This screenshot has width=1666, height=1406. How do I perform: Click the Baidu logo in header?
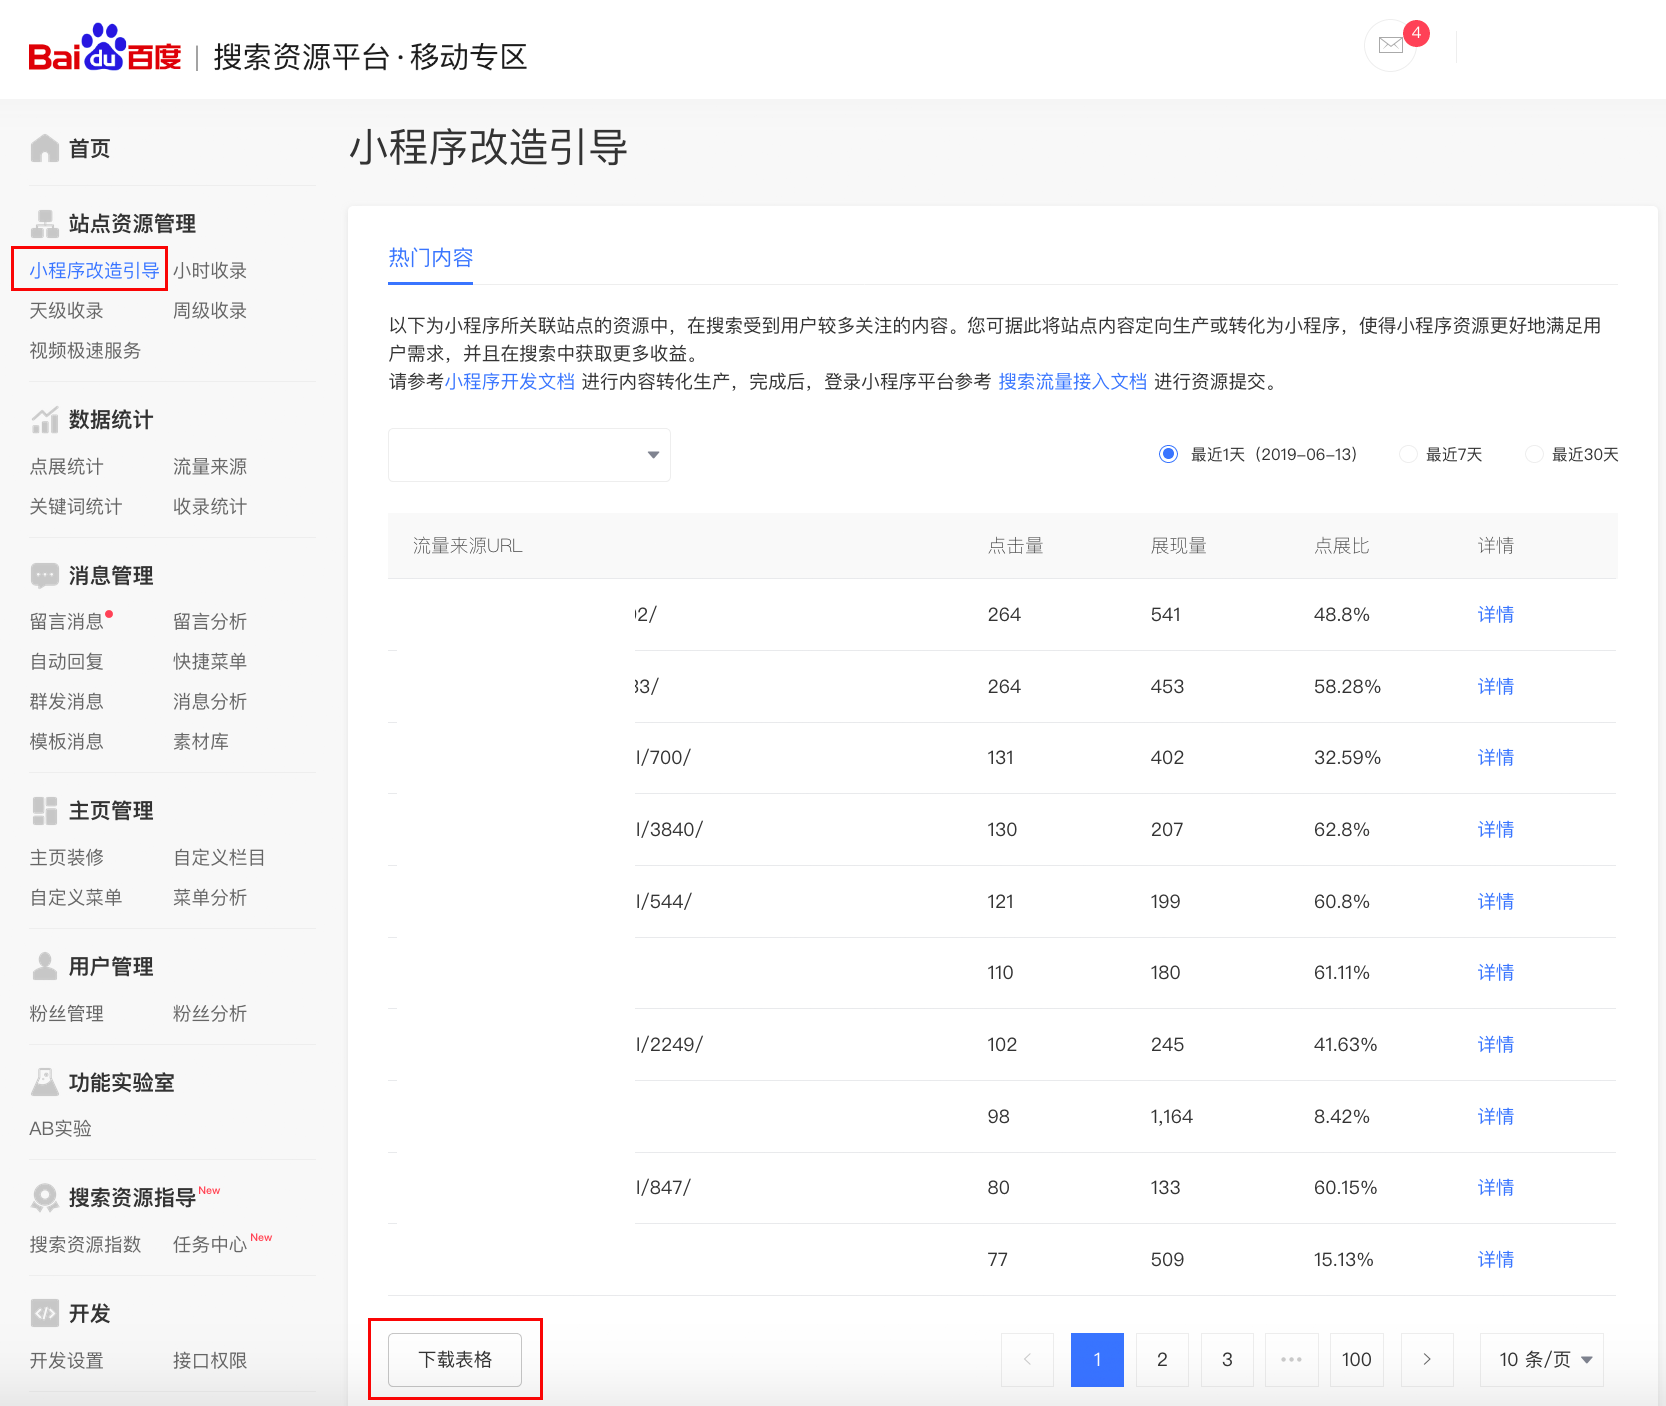[105, 50]
